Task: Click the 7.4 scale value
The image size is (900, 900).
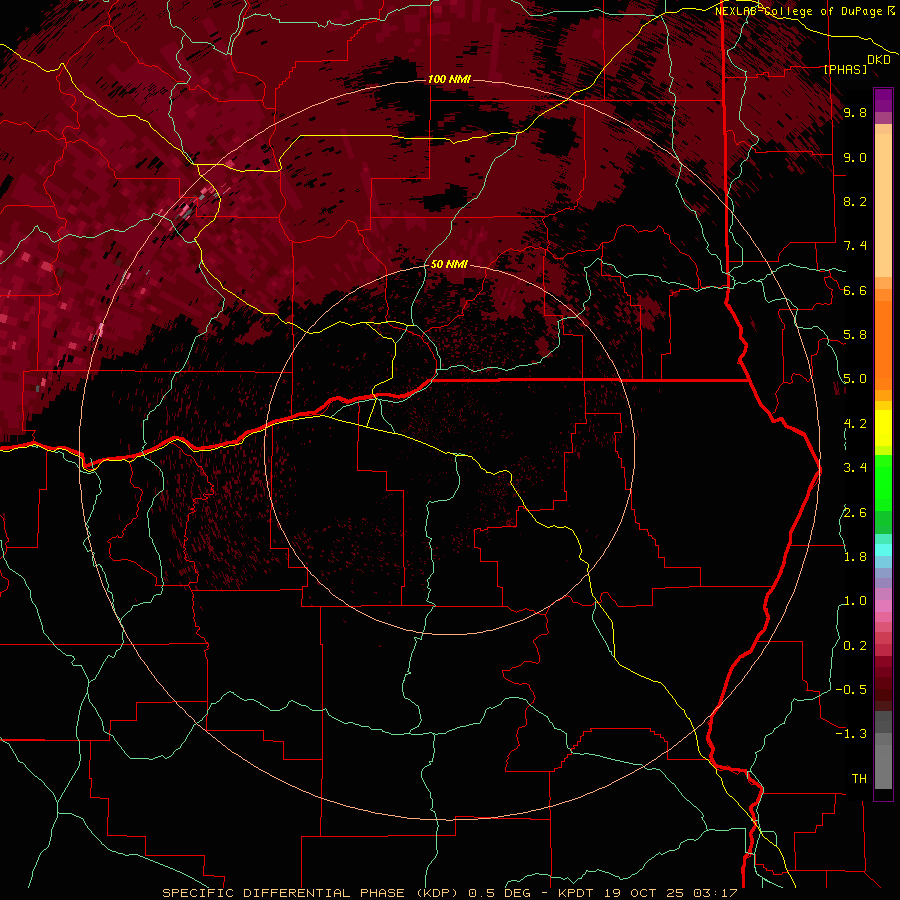Action: click(855, 246)
